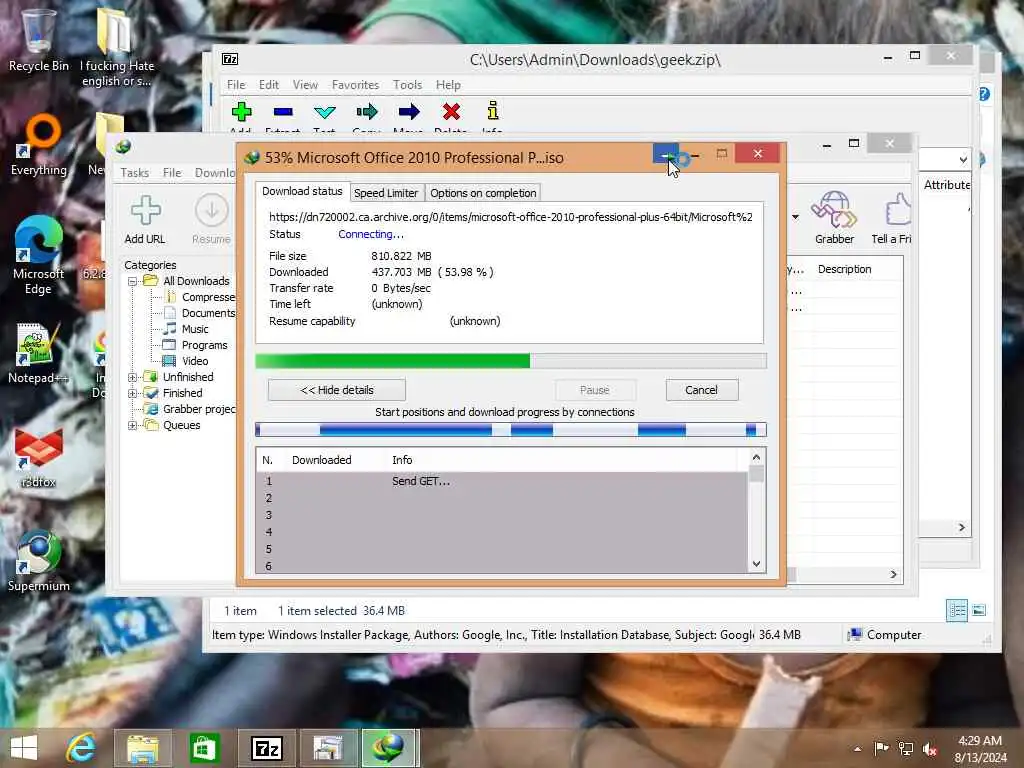1024x768 pixels.
Task: Click the red Delete icon in 7-Zip
Action: [x=451, y=112]
